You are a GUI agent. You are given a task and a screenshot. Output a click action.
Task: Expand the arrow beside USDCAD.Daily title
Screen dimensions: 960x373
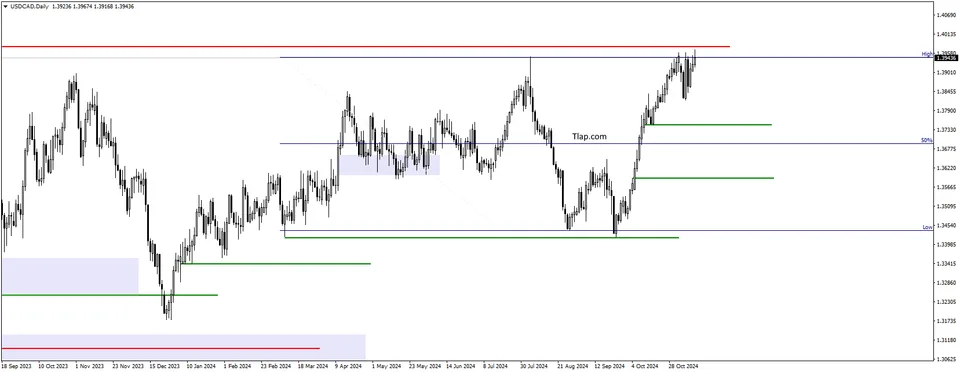tap(5, 6)
